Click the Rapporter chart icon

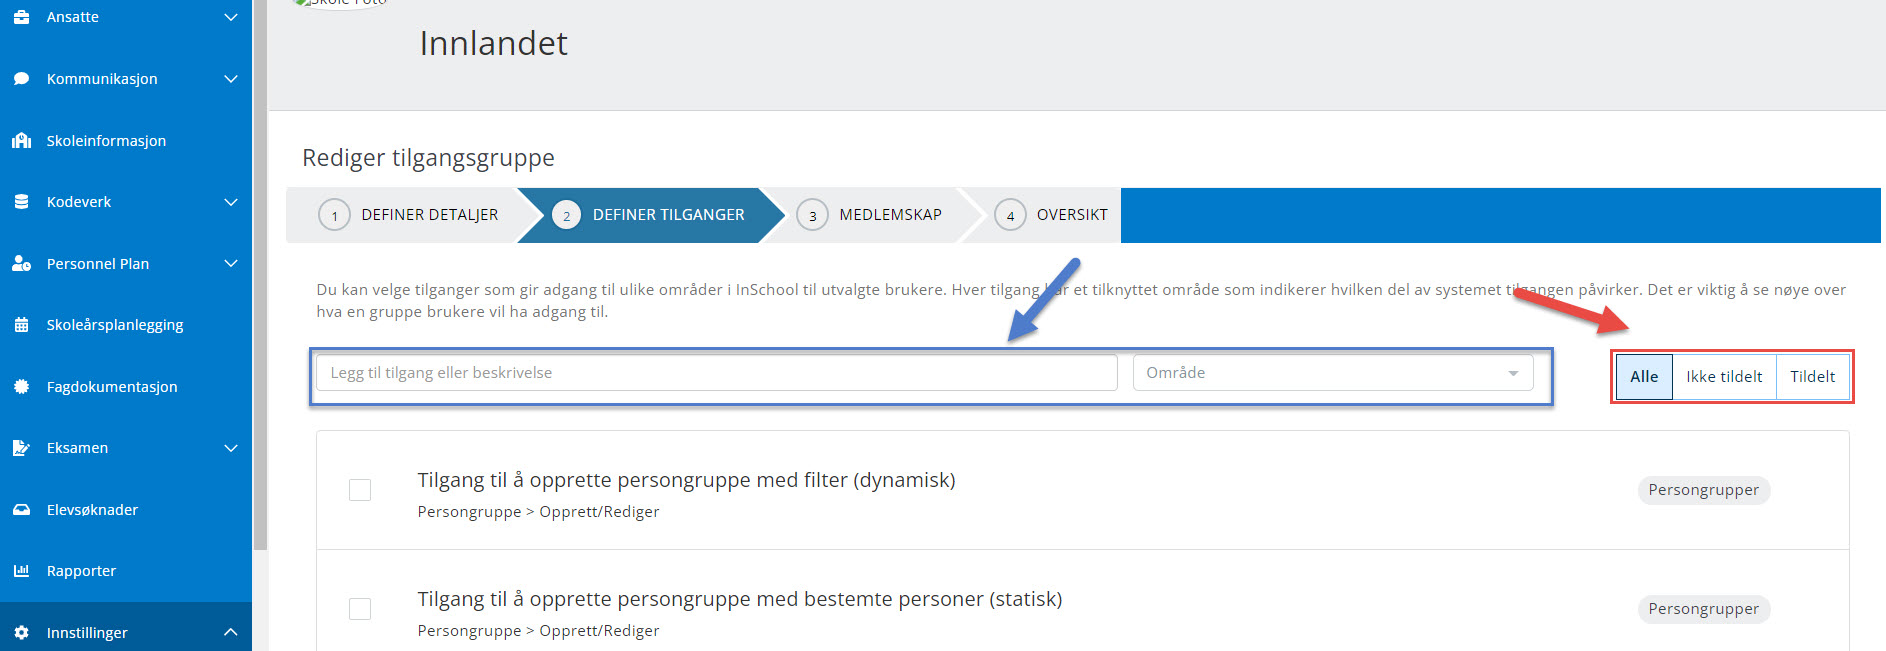point(21,571)
